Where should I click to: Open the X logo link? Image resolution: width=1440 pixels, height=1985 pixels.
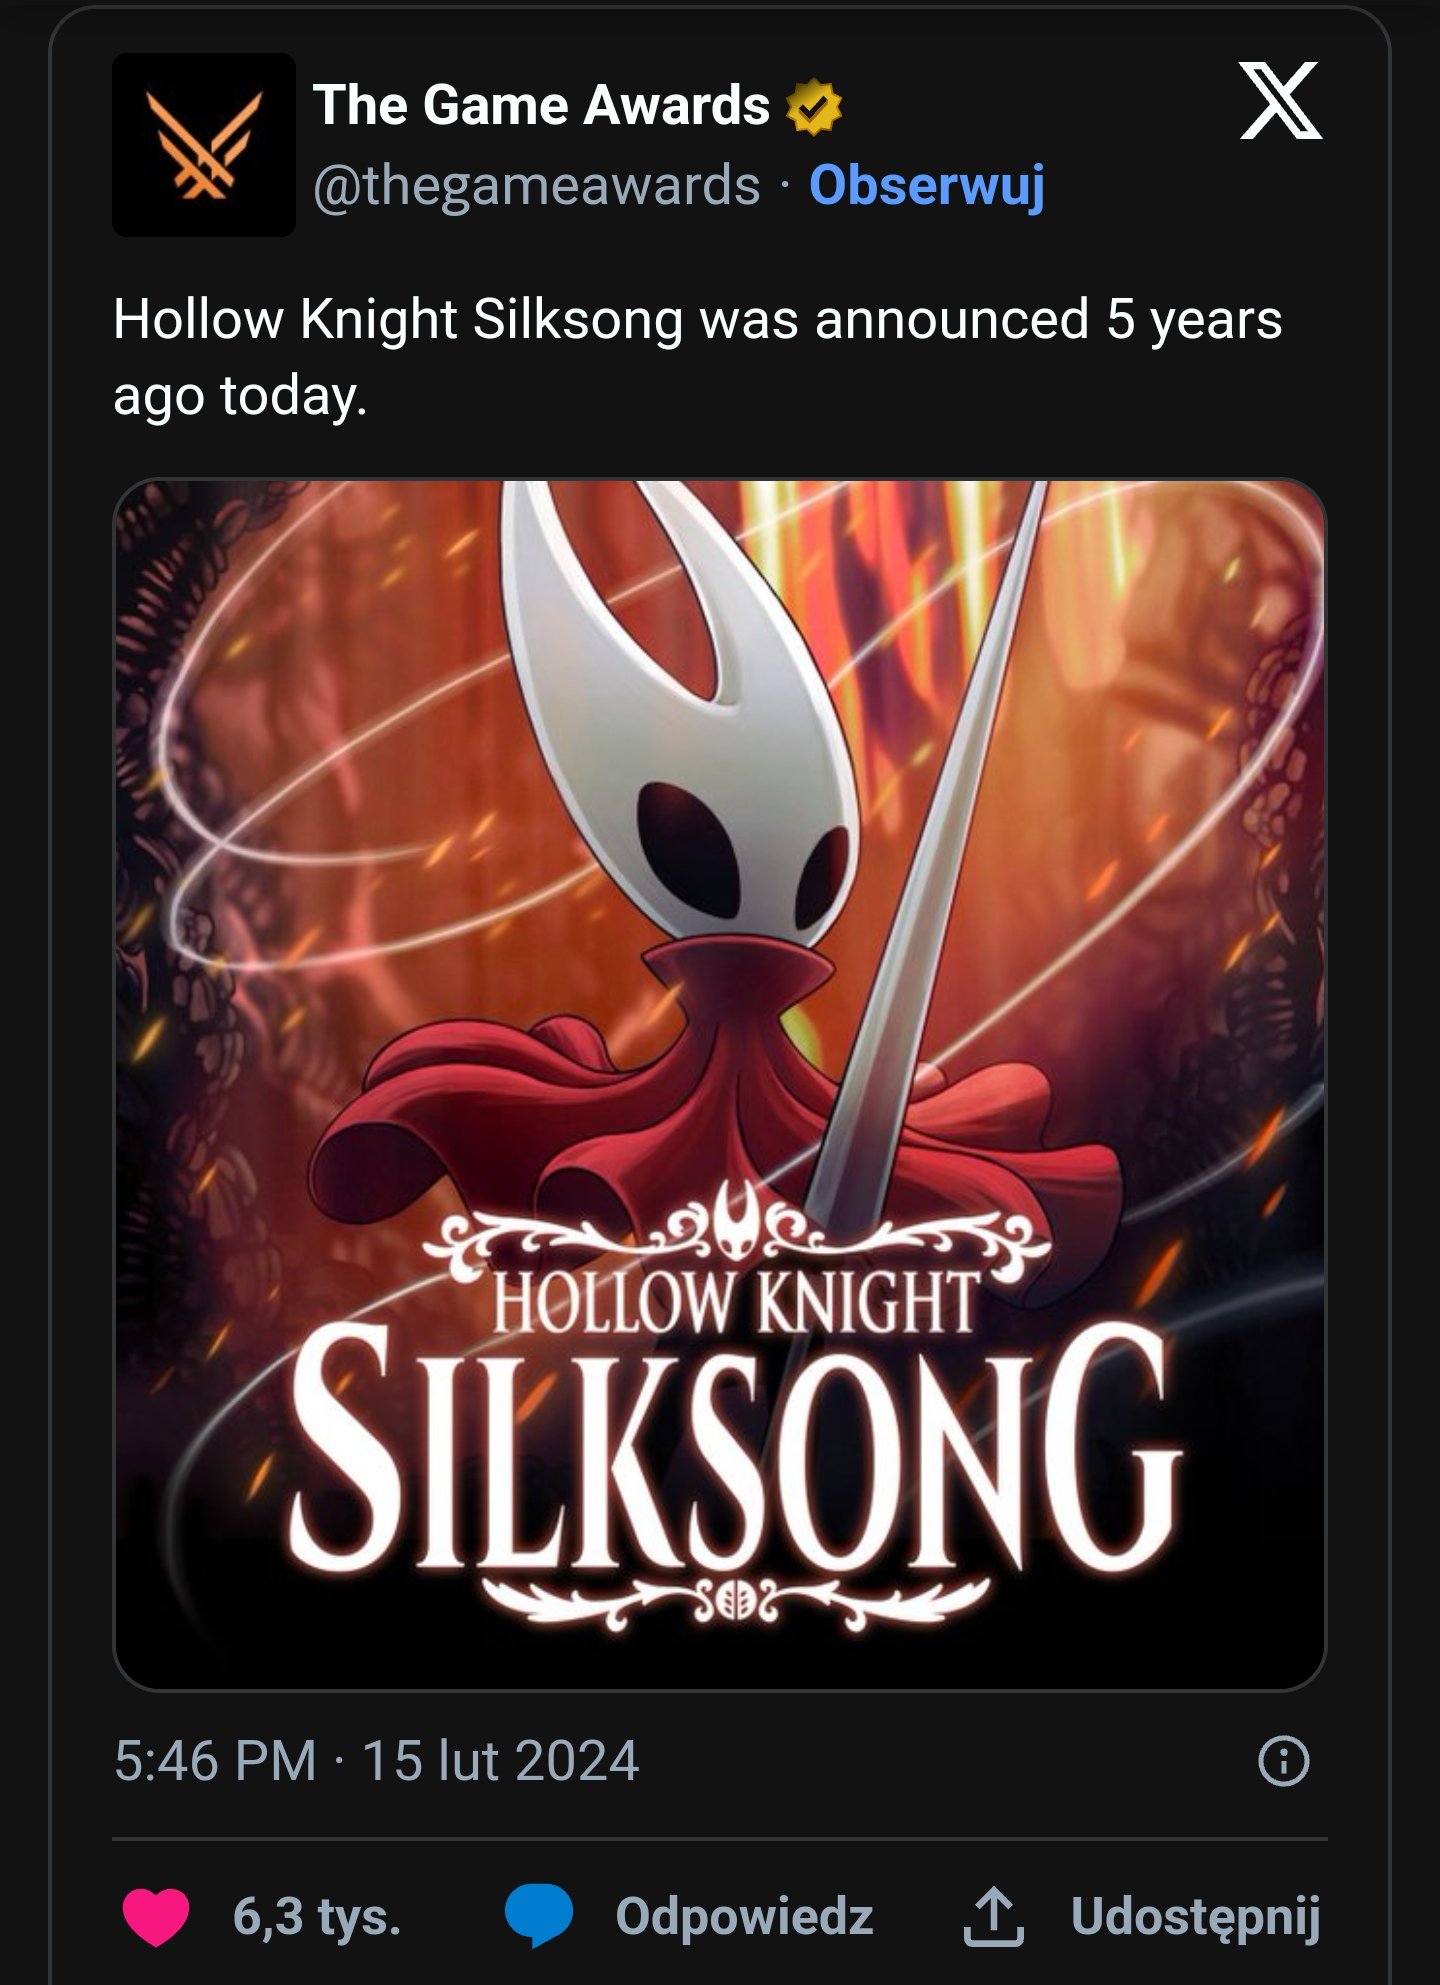pyautogui.click(x=1281, y=100)
